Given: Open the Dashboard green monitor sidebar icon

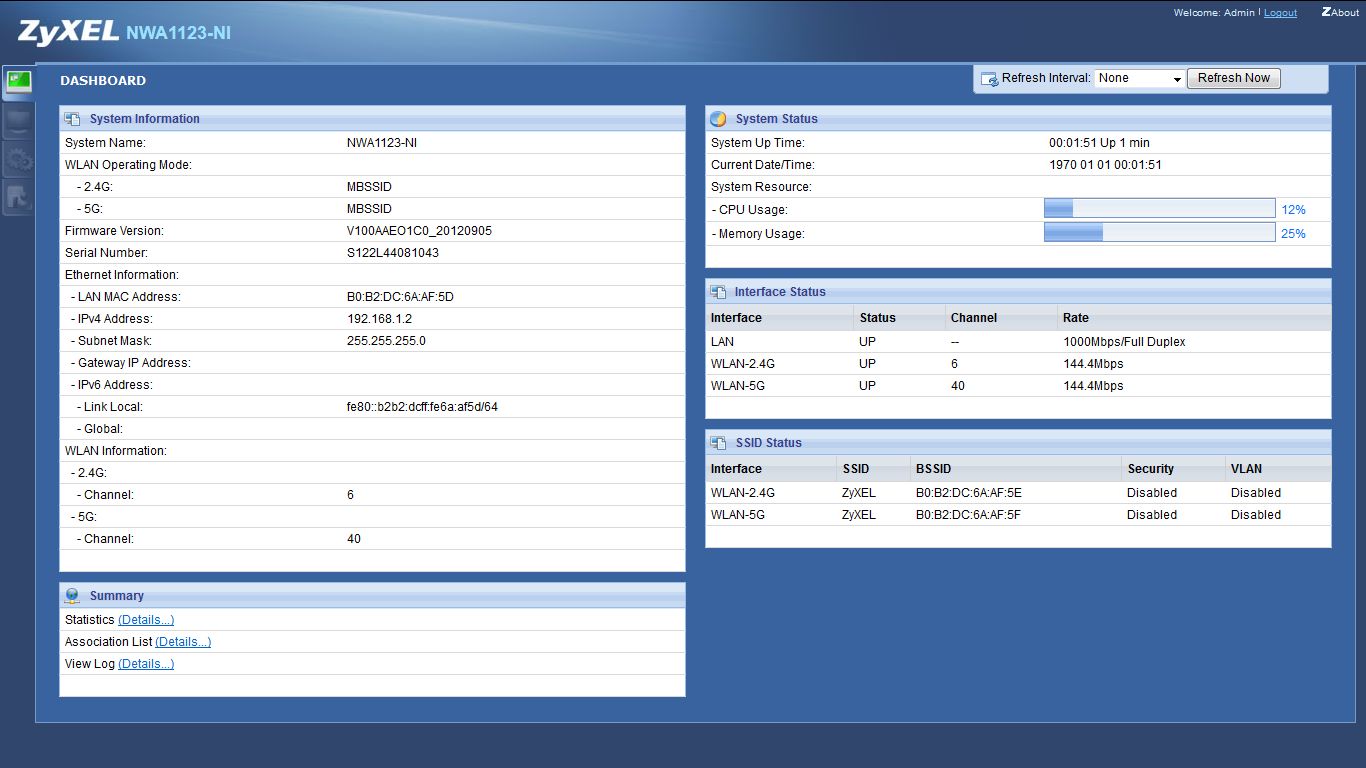Looking at the screenshot, I should pyautogui.click(x=18, y=82).
